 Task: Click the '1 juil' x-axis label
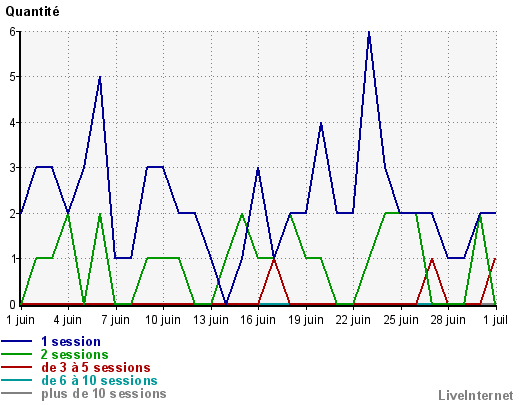pos(495,320)
